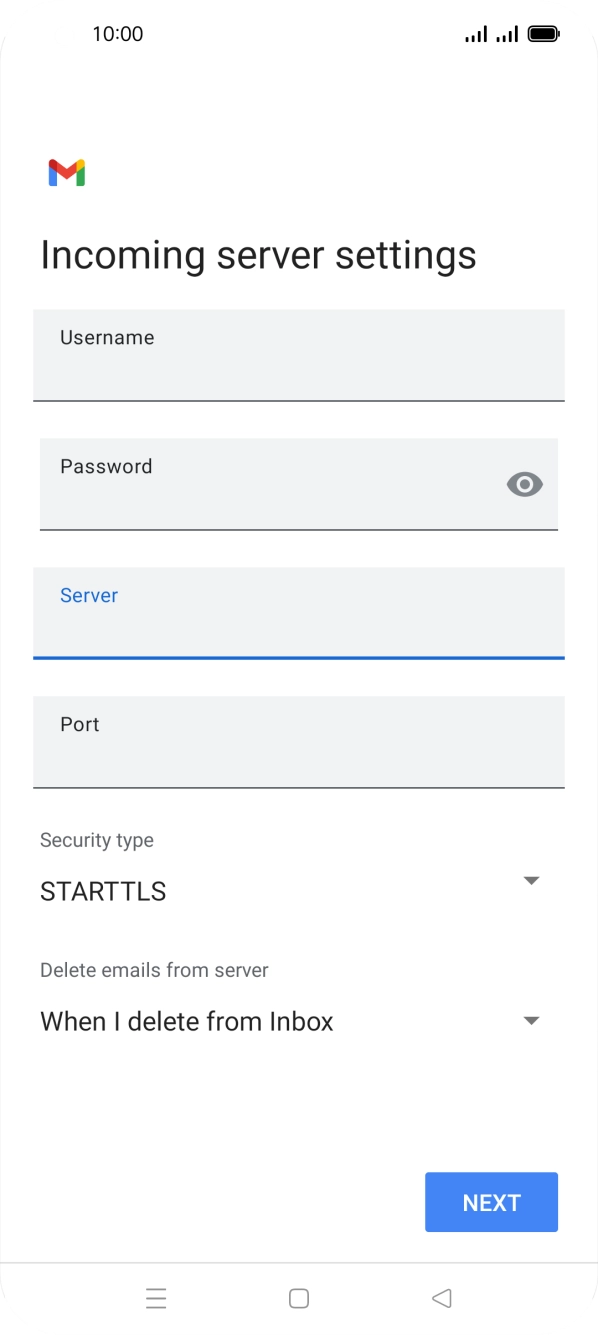The image size is (598, 1335).
Task: Tap the back navigation arrow
Action: tap(441, 1297)
